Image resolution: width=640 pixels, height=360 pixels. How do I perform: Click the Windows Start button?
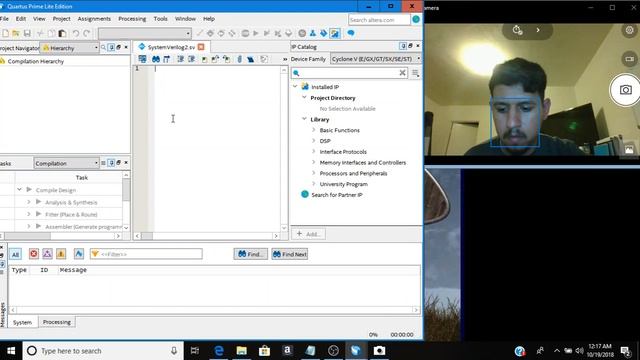[x=11, y=351]
